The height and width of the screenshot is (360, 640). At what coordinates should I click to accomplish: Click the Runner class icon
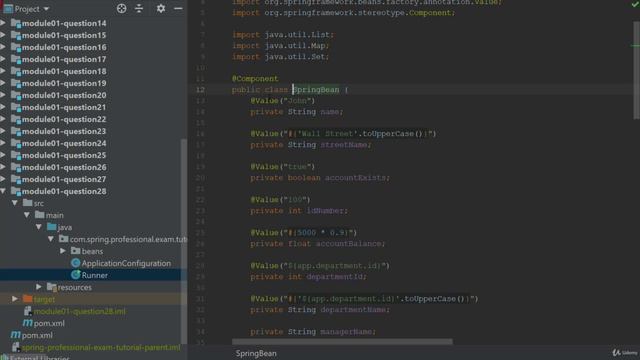(x=76, y=275)
